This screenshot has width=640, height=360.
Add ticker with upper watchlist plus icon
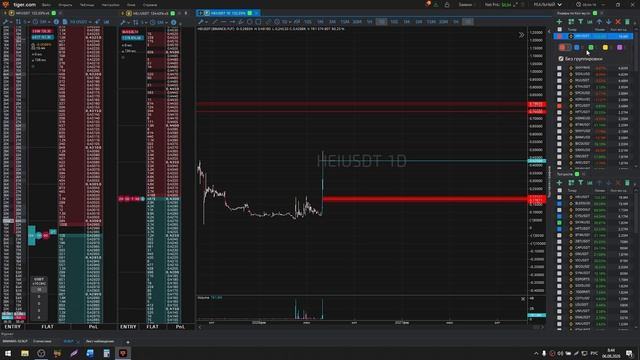559,22
